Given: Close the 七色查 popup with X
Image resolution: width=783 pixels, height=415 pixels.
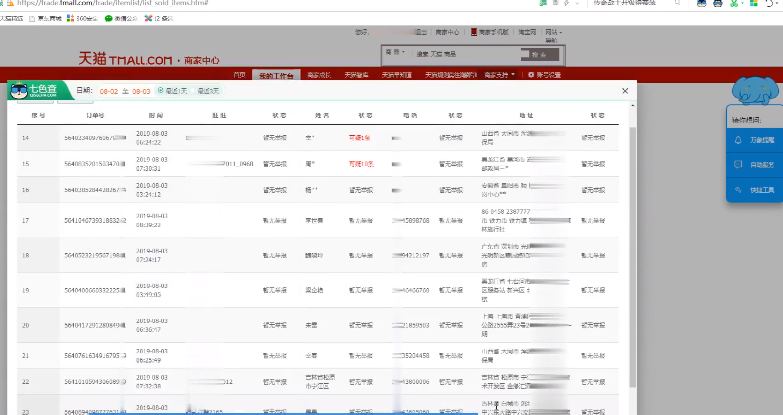Looking at the screenshot, I should pyautogui.click(x=625, y=91).
